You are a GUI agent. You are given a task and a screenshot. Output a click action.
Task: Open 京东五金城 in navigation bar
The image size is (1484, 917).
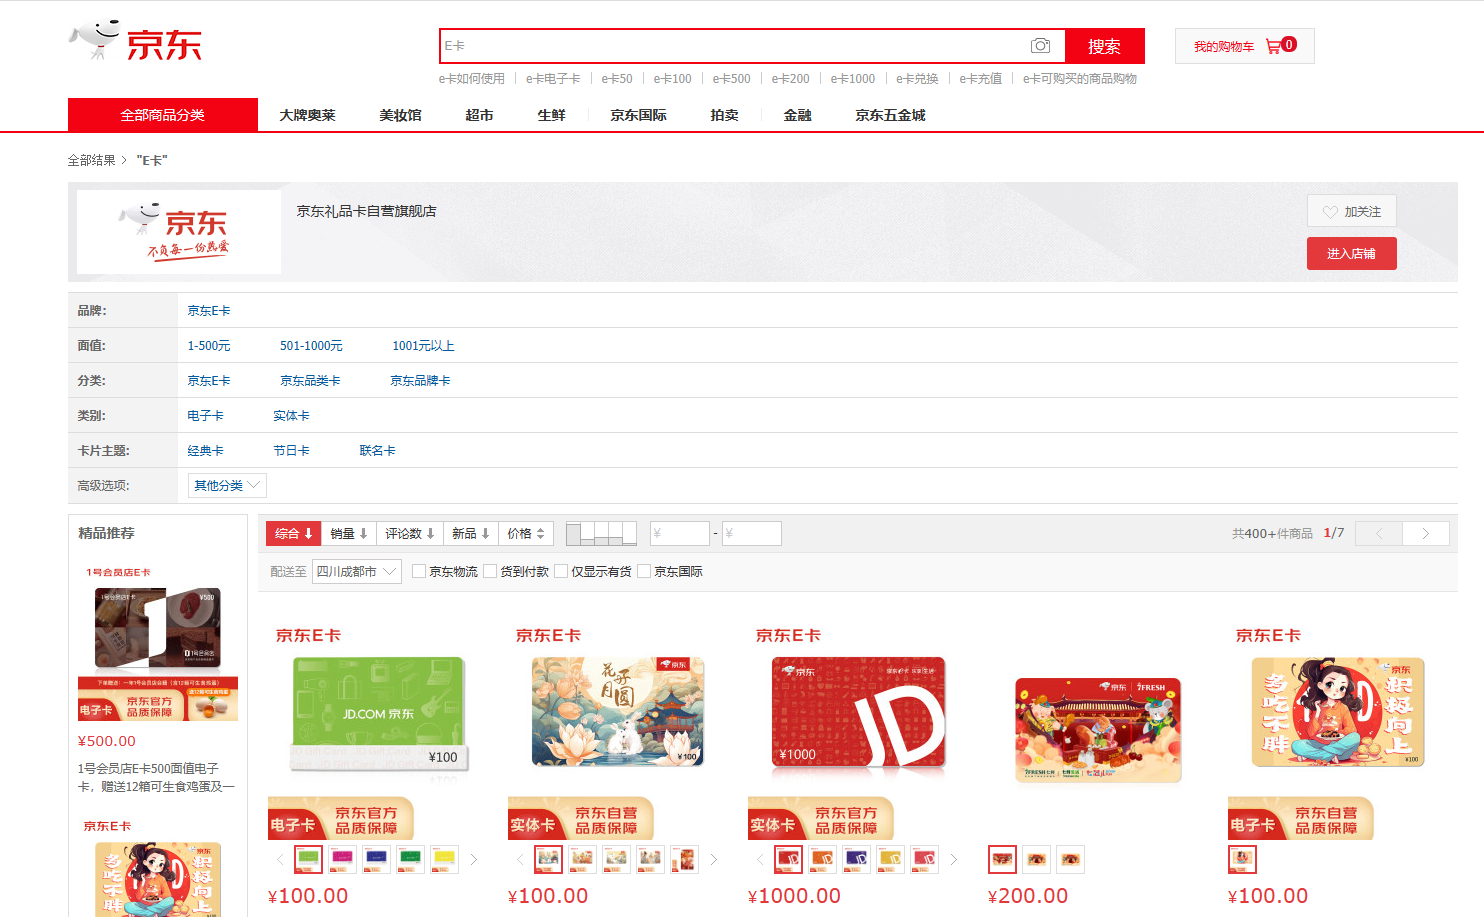[x=890, y=115]
